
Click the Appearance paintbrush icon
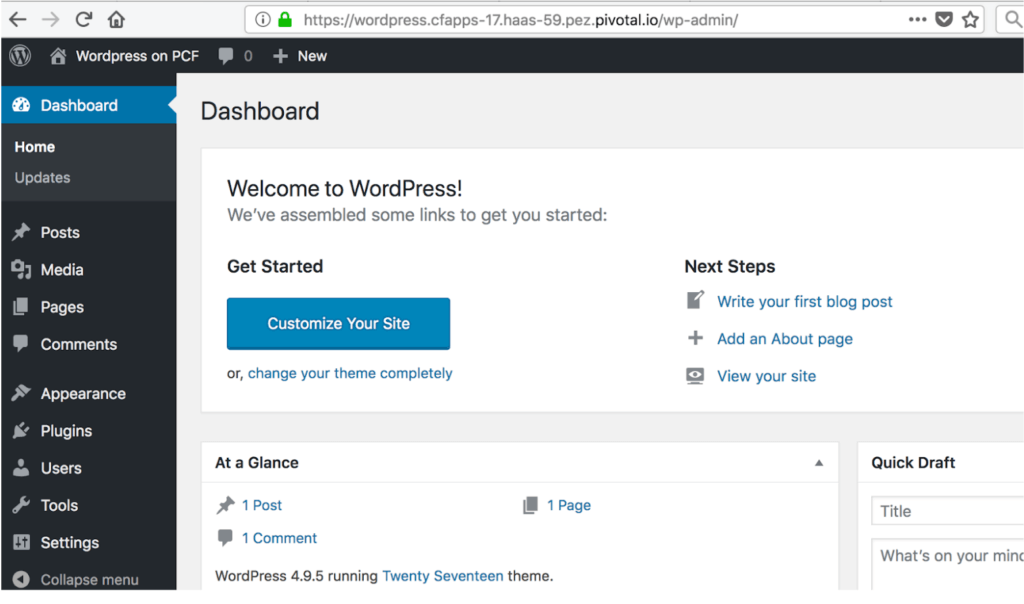(x=21, y=392)
